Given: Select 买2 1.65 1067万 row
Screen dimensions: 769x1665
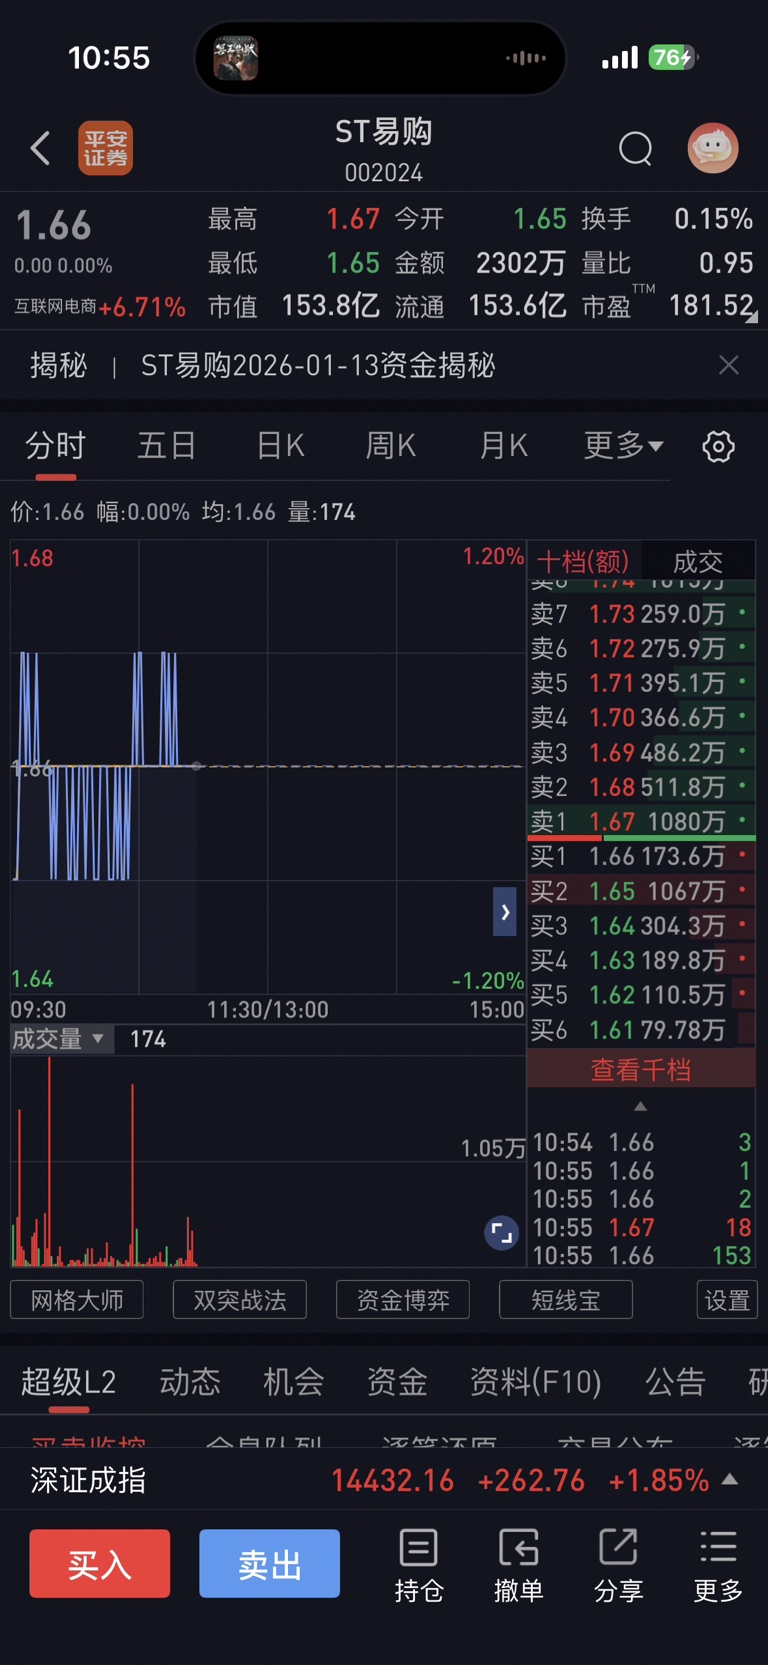Looking at the screenshot, I should [x=641, y=891].
